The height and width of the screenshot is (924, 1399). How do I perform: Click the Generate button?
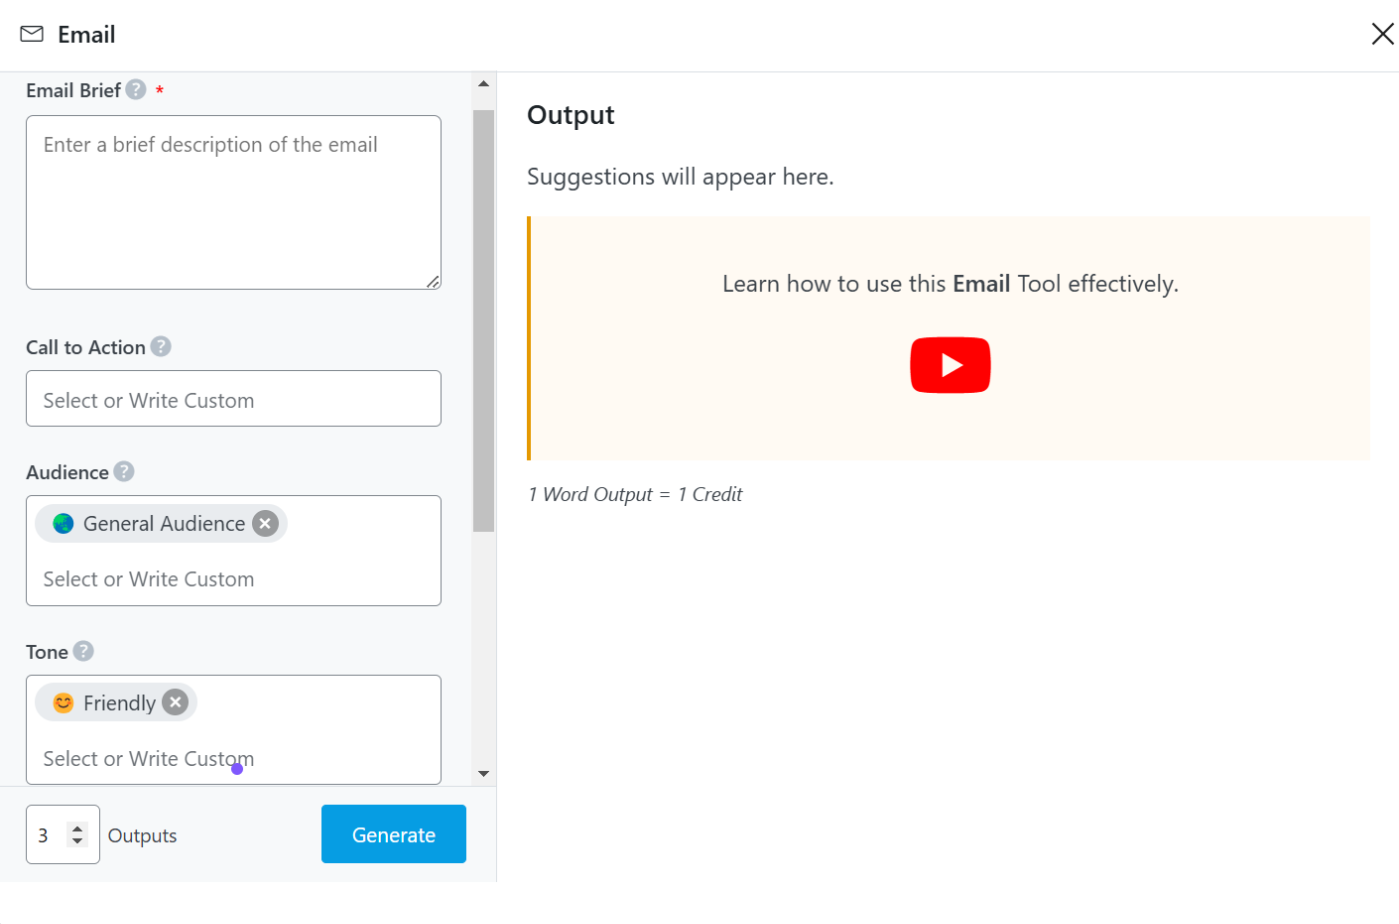point(393,834)
